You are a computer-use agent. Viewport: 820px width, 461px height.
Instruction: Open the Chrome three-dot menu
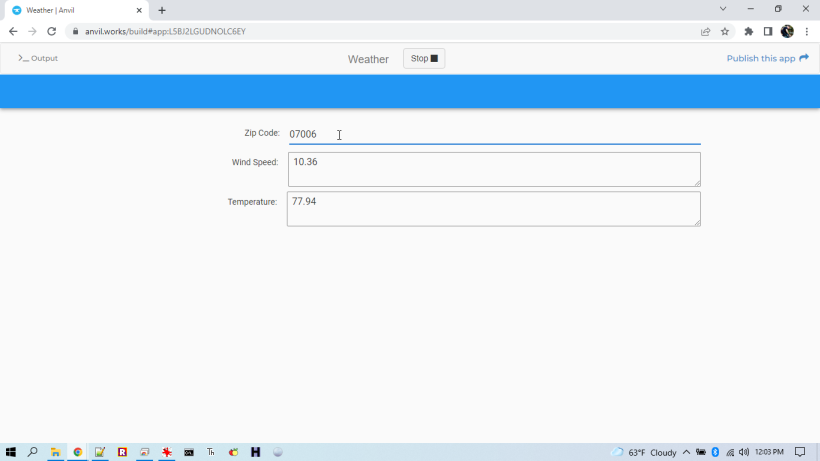pyautogui.click(x=807, y=31)
